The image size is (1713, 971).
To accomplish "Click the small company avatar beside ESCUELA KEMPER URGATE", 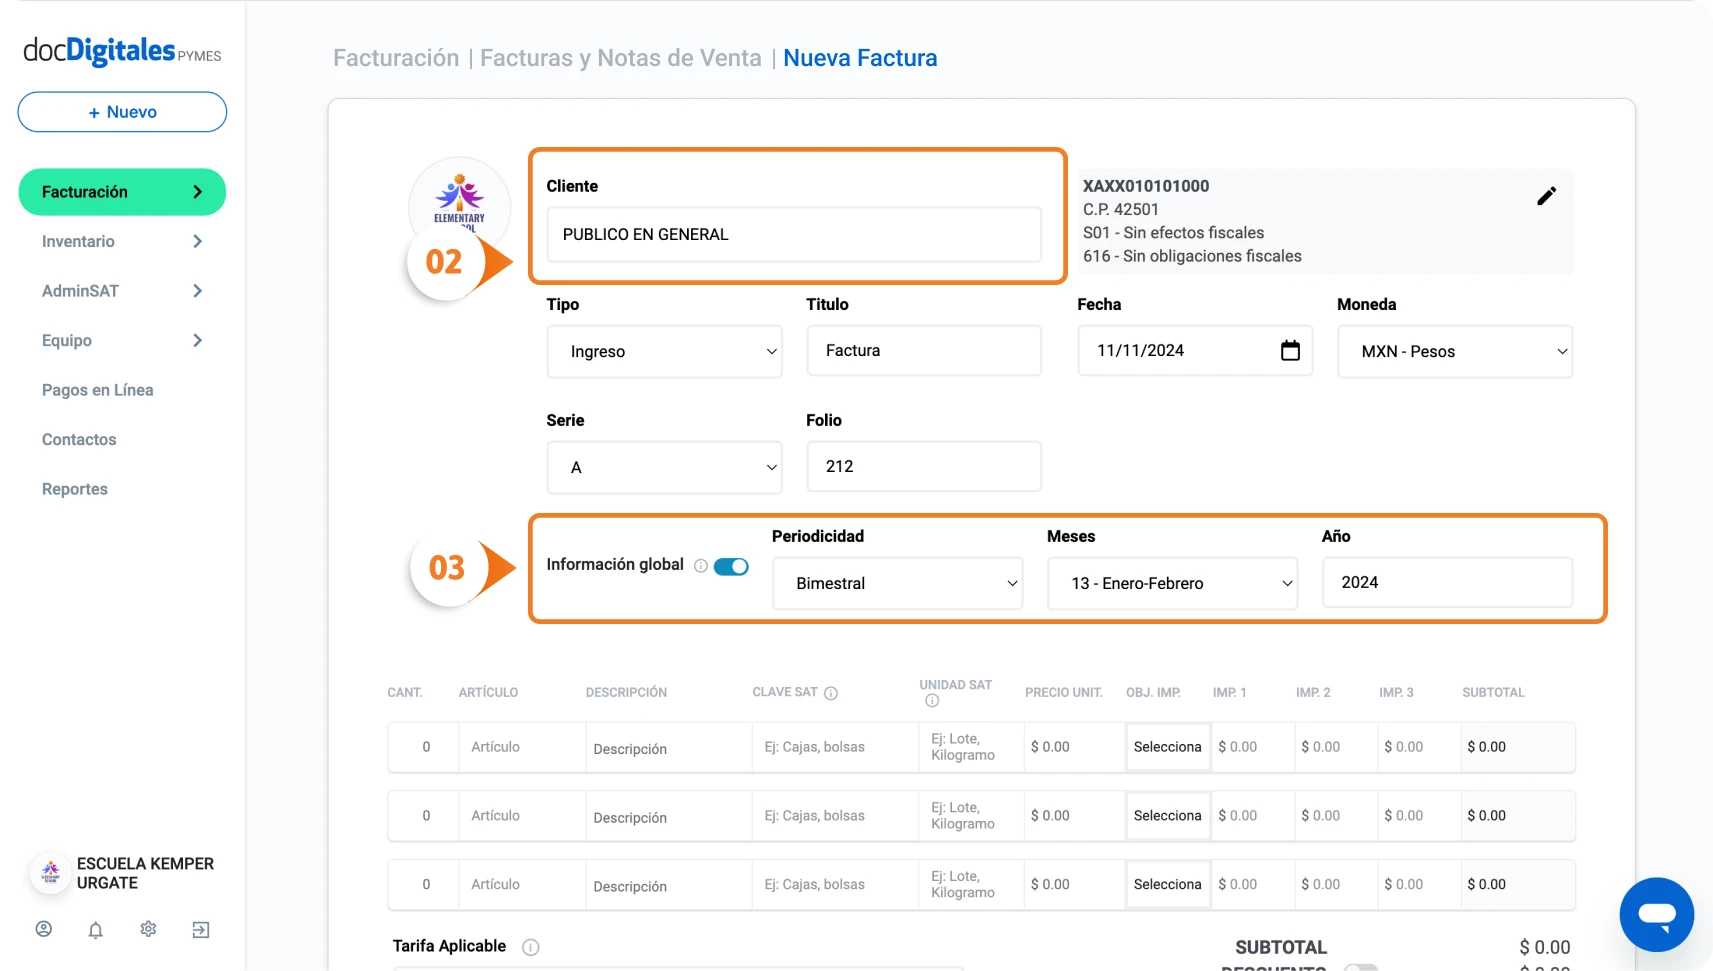I will tap(50, 873).
